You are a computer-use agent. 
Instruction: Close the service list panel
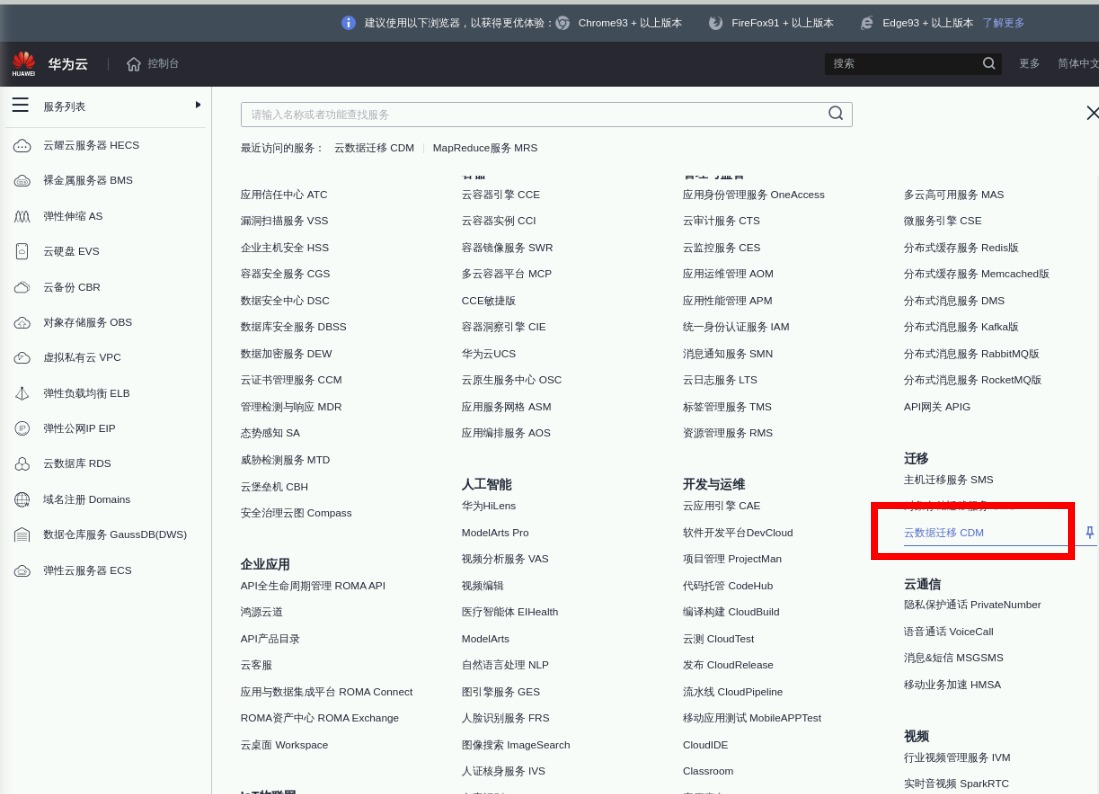pyautogui.click(x=1091, y=114)
